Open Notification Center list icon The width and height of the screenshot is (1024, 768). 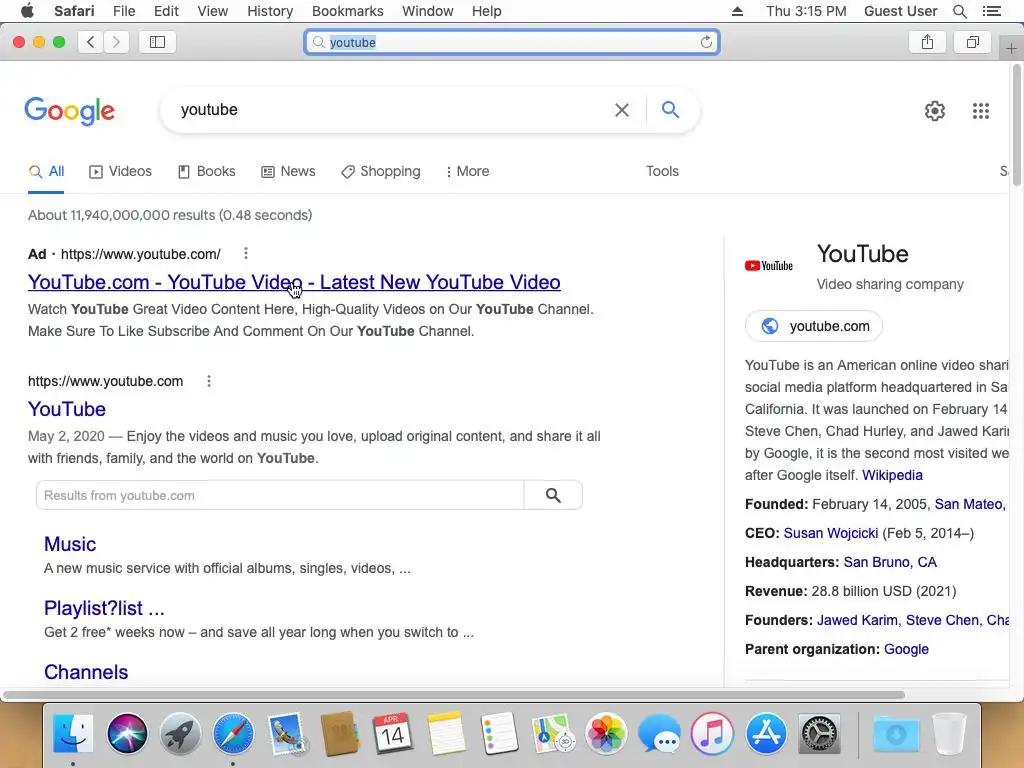(x=991, y=11)
